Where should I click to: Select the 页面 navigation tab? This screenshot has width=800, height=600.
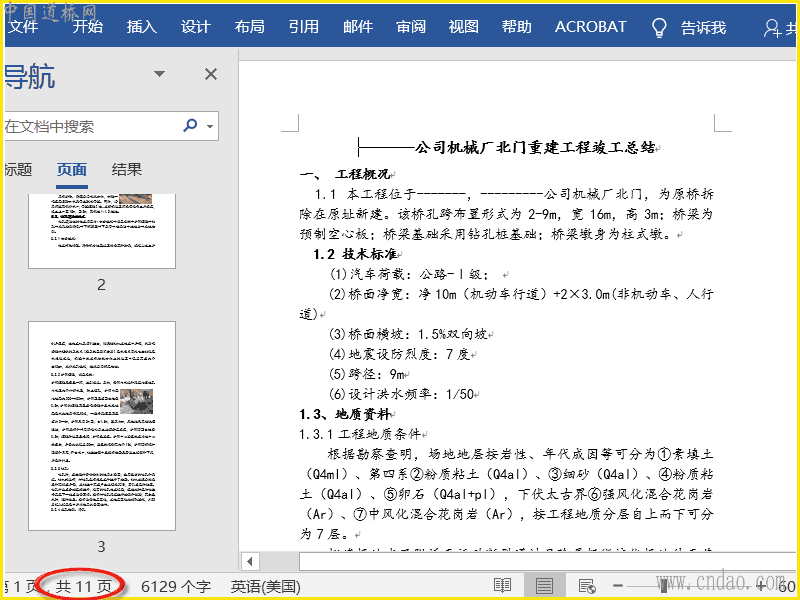pos(72,170)
